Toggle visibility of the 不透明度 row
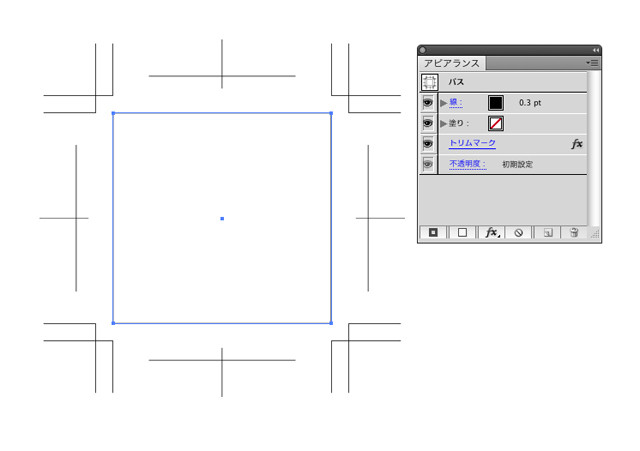This screenshot has height=451, width=640. (428, 164)
